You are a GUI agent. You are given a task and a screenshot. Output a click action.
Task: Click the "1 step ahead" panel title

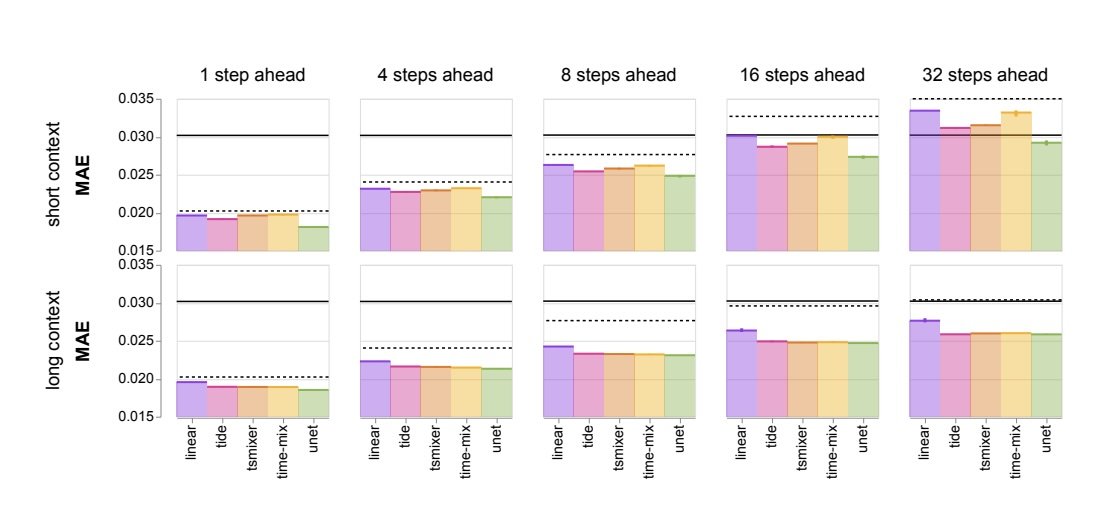(x=251, y=75)
